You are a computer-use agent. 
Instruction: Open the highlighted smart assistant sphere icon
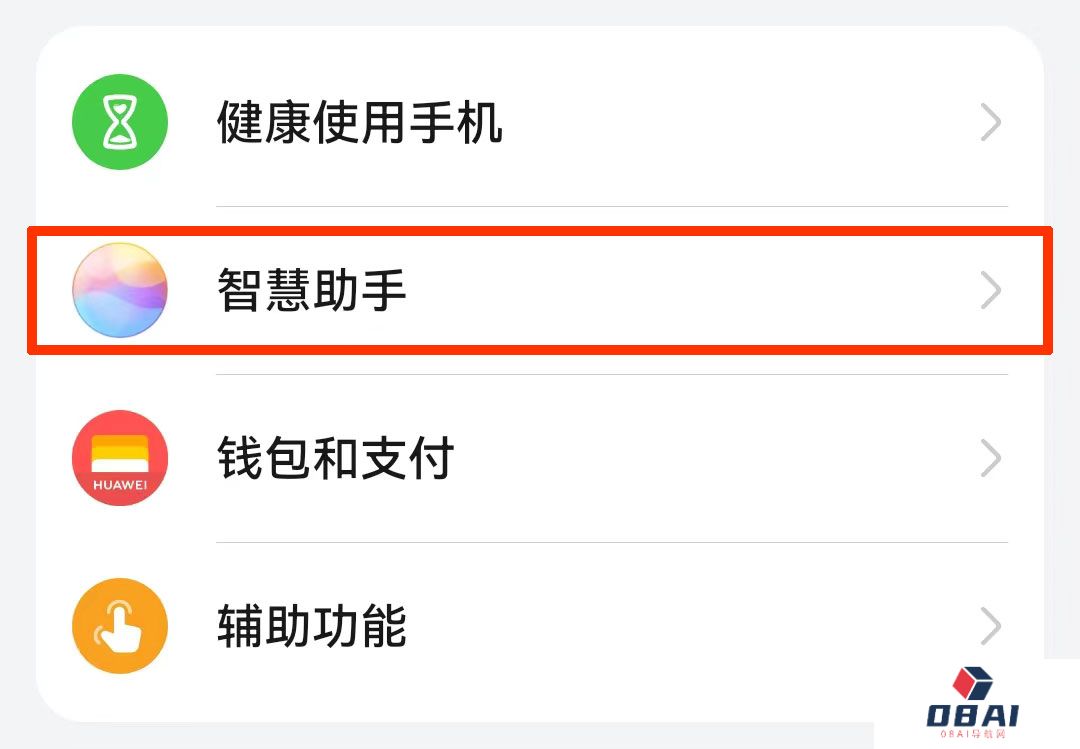(120, 290)
